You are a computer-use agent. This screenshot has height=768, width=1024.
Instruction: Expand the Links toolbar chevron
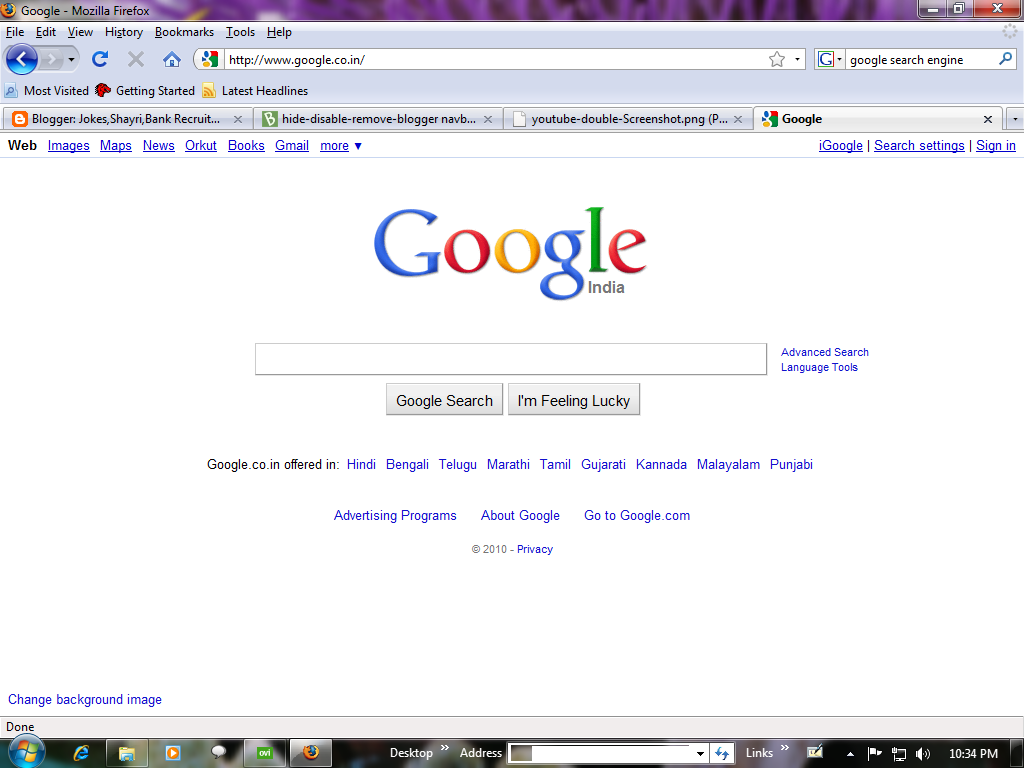coord(784,748)
